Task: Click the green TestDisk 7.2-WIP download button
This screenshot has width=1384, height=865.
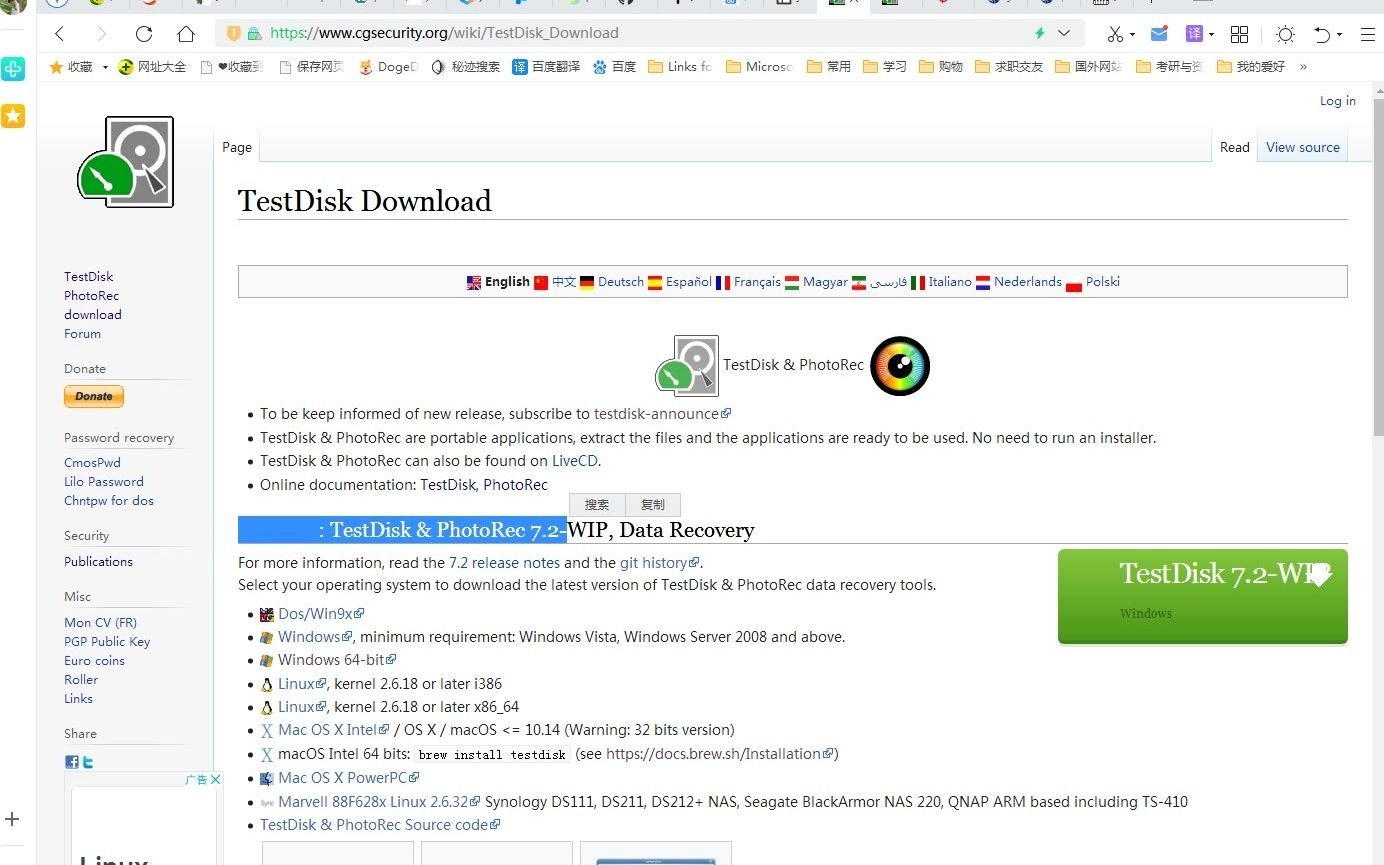Action: click(x=1203, y=596)
